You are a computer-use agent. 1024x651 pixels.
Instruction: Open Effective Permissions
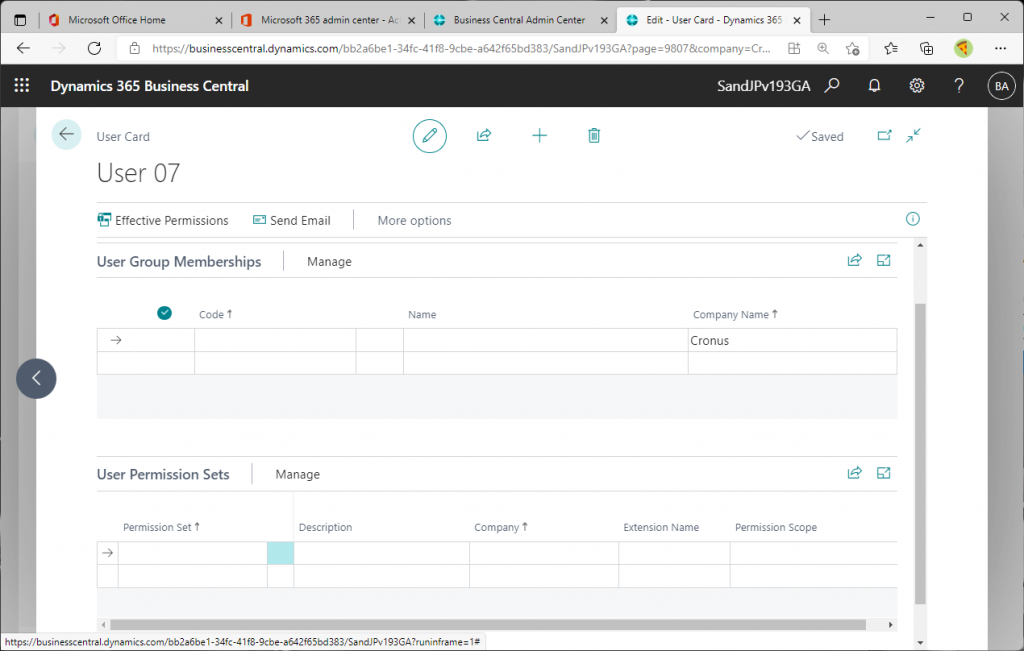(163, 221)
